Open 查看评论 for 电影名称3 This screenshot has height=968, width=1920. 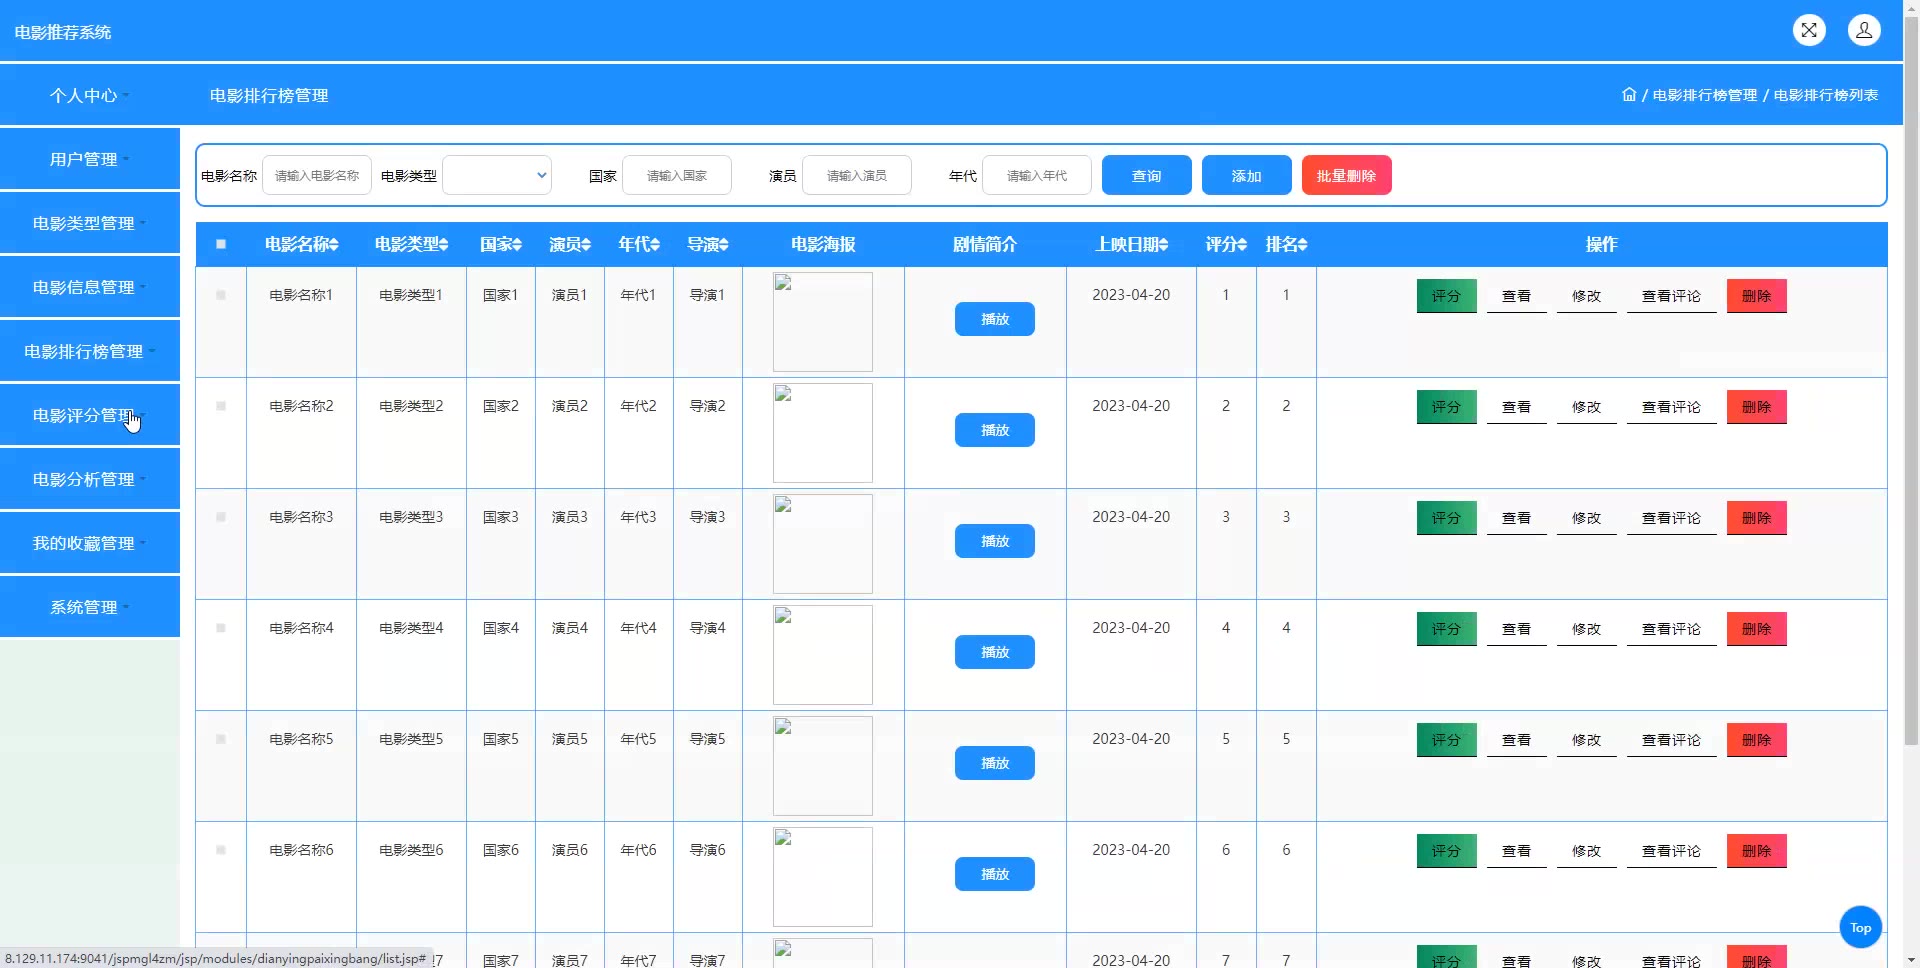(x=1672, y=518)
